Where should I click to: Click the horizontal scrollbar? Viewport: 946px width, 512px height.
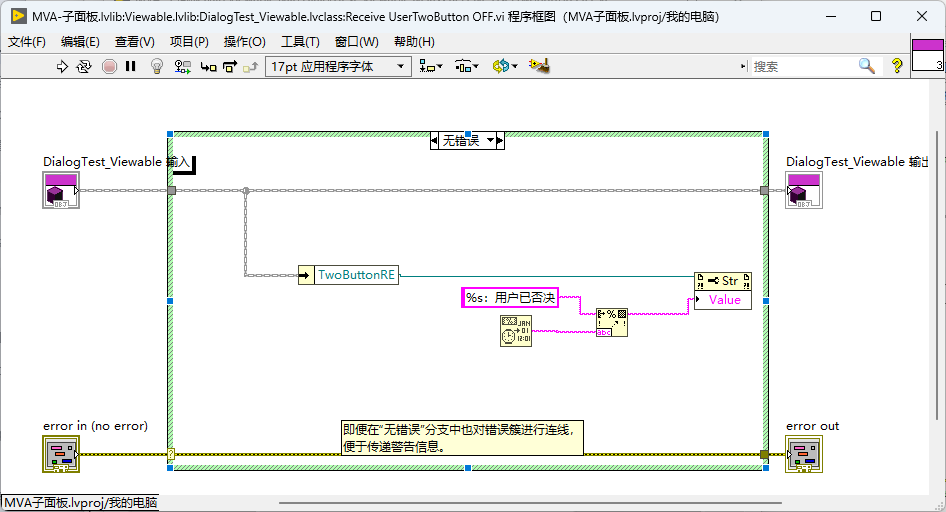coord(530,502)
